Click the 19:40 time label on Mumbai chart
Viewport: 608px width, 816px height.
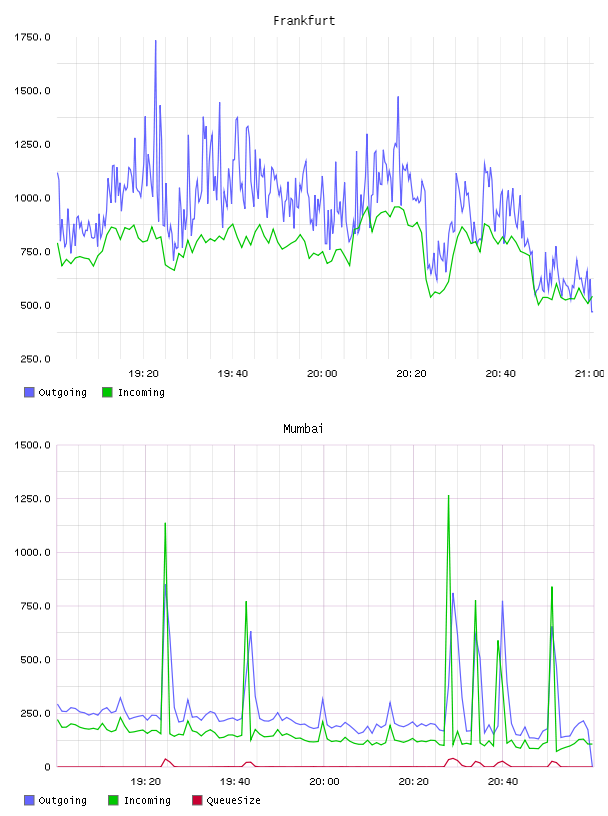click(x=235, y=781)
